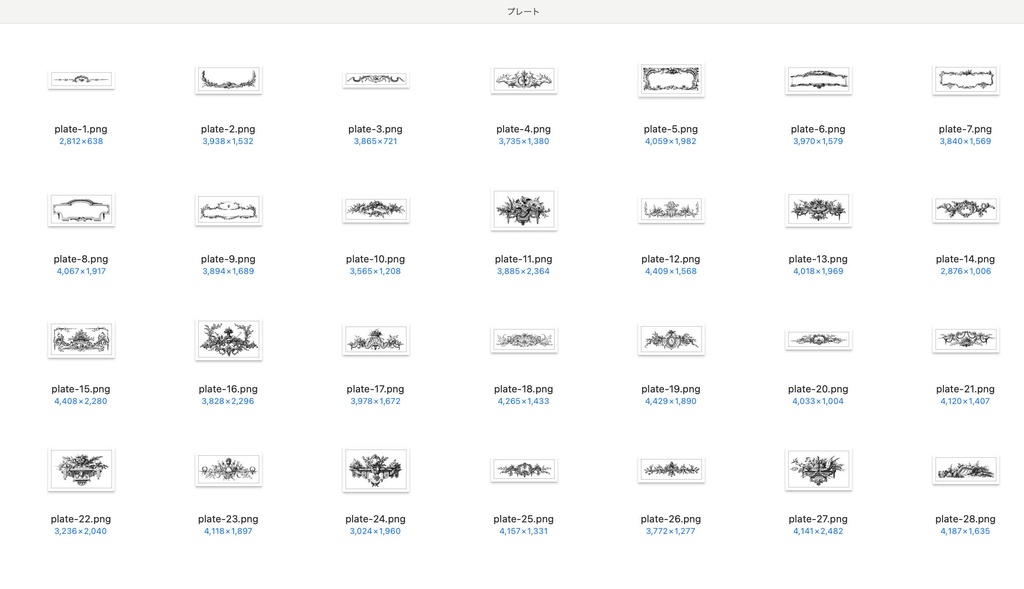The image size is (1024, 589).
Task: Click the dimensions text 4,141×2,482
Action: tap(818, 531)
